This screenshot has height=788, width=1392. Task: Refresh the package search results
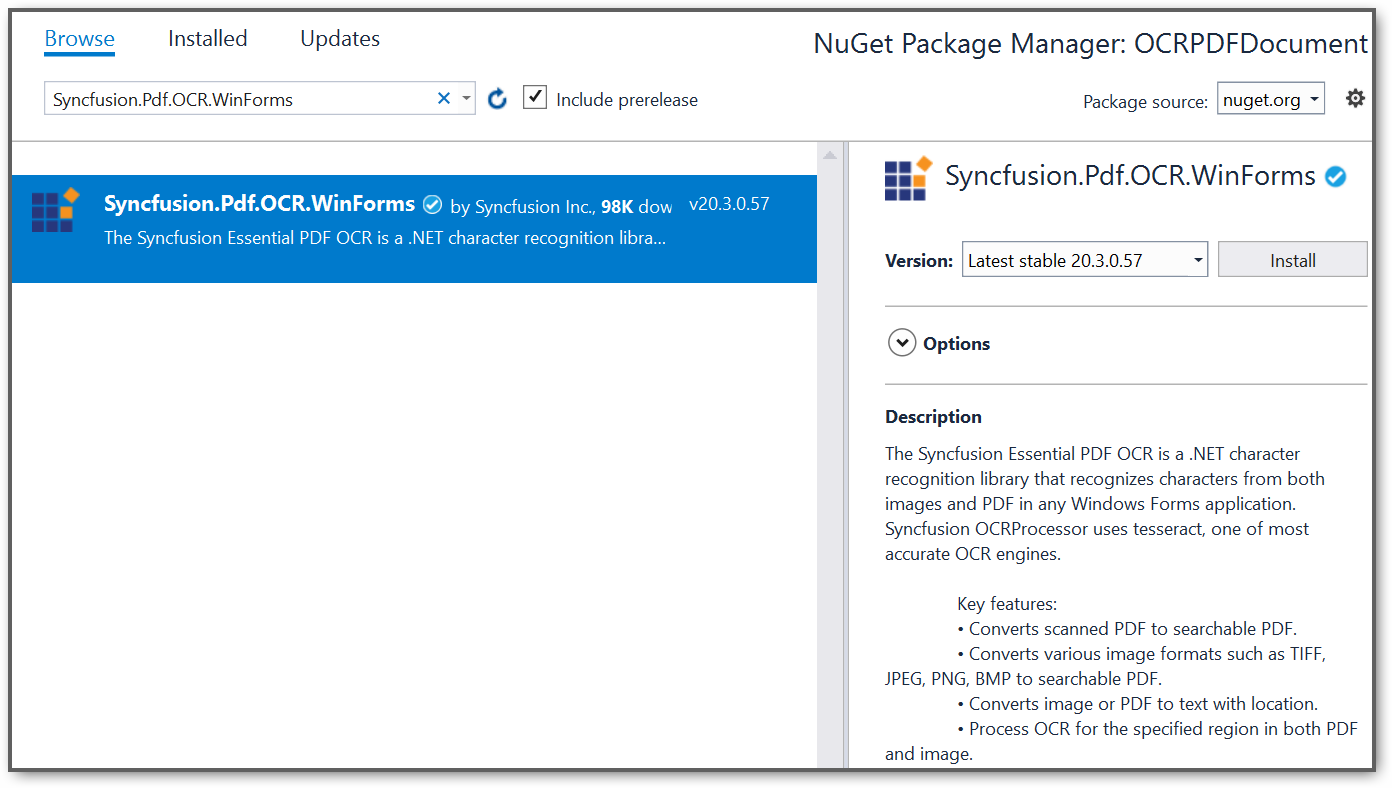[x=497, y=98]
